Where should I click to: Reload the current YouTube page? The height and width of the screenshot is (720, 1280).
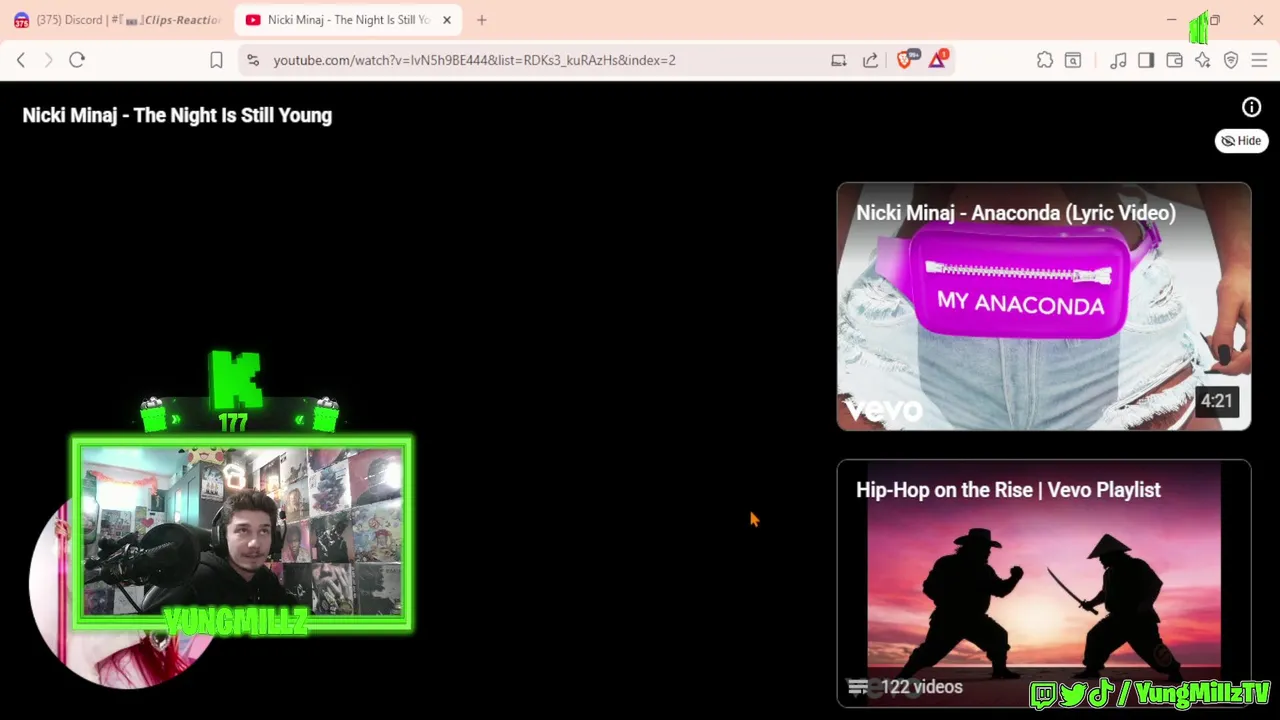77,60
